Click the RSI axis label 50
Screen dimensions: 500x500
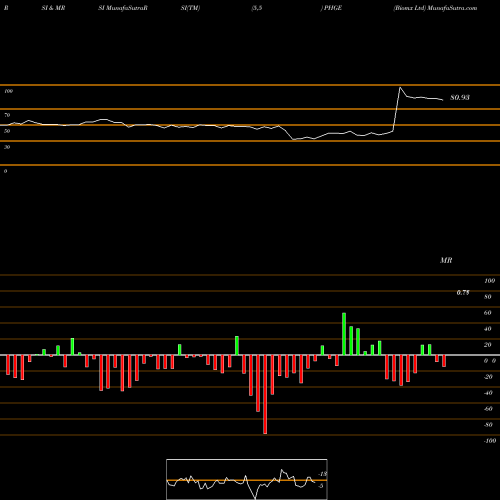coord(7,131)
